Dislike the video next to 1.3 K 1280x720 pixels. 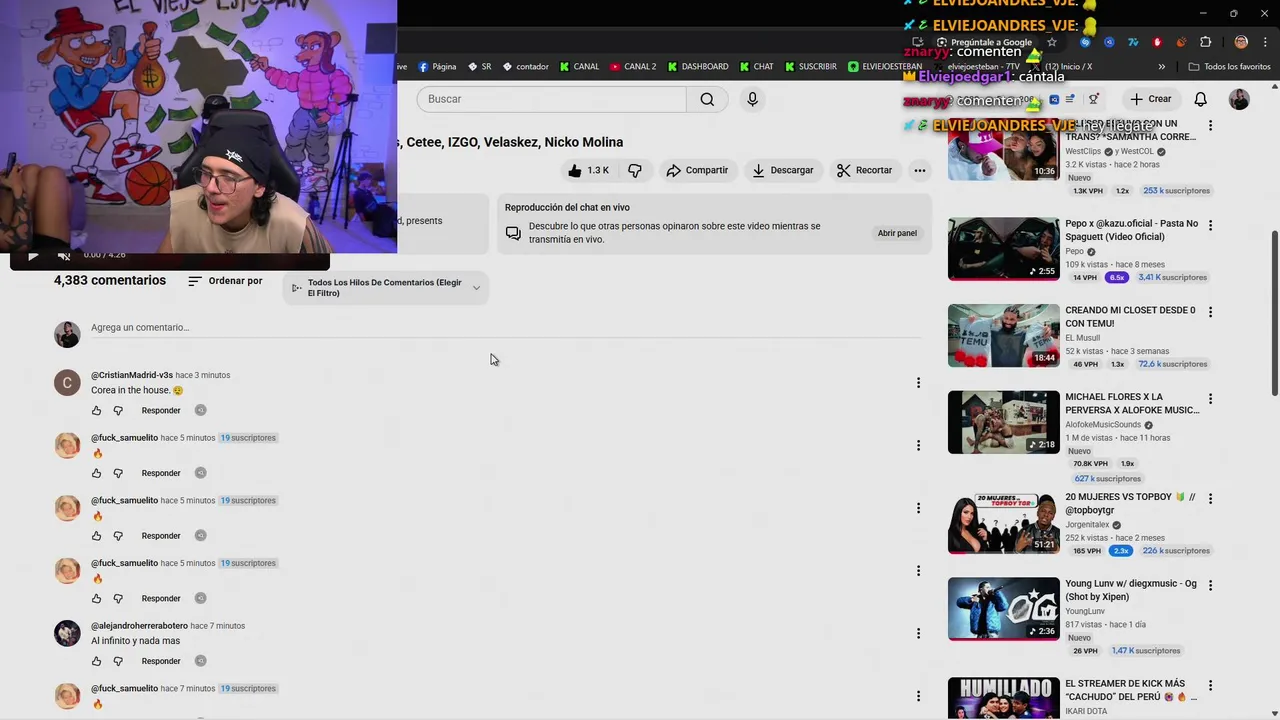(635, 170)
